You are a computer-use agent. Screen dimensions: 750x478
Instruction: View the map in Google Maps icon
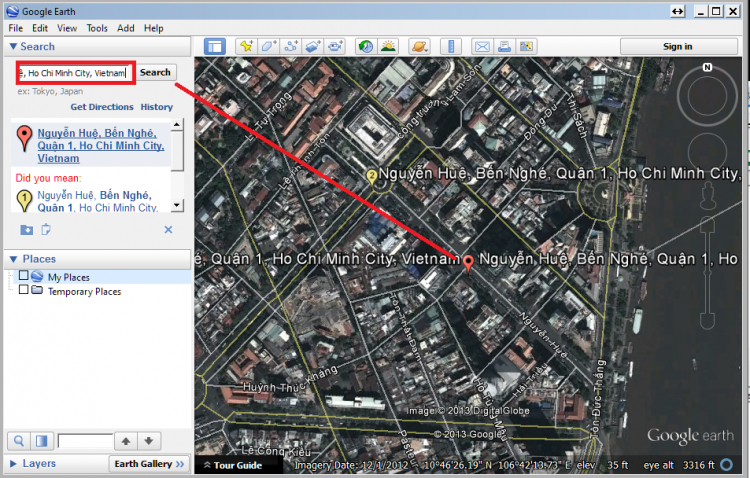(526, 46)
